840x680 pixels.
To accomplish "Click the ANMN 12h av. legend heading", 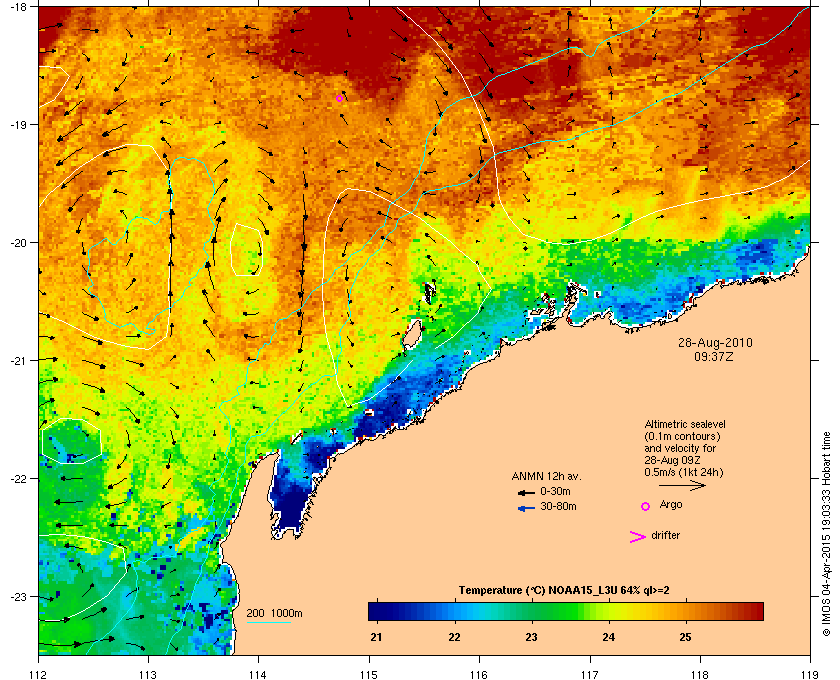I will point(546,476).
